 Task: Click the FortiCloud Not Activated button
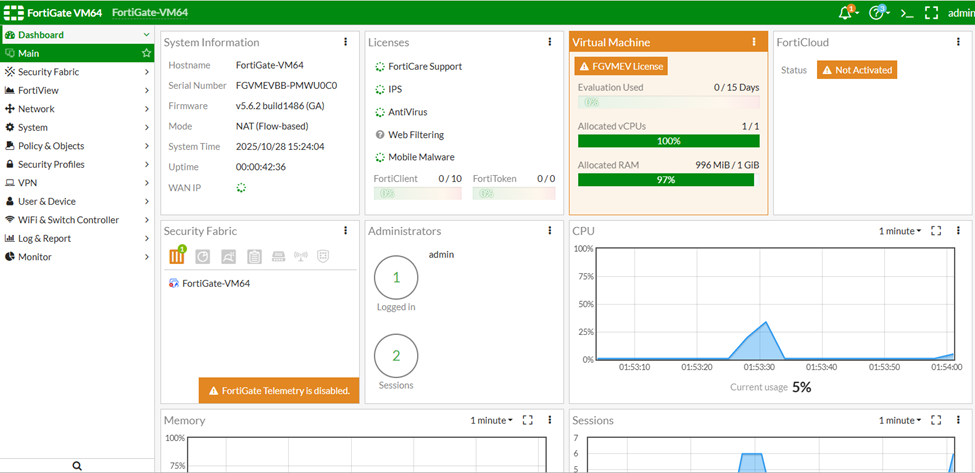[x=857, y=70]
